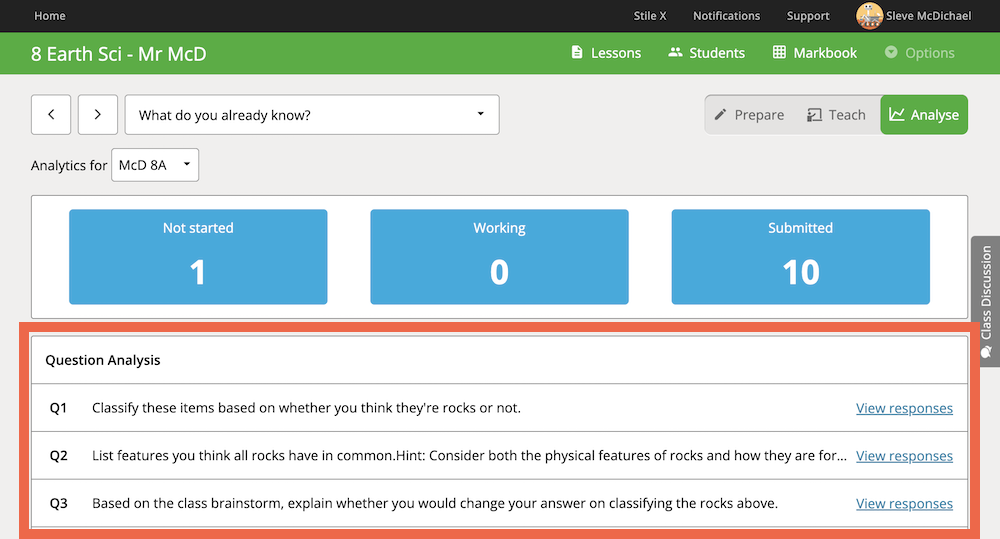
Task: Open Support in the top bar
Action: (808, 16)
